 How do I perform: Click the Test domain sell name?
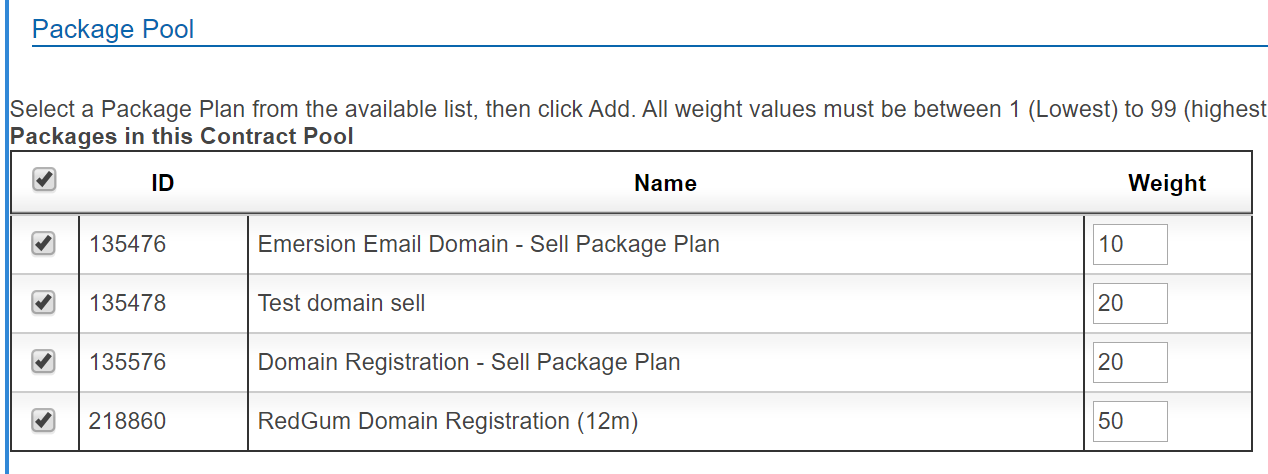click(341, 303)
